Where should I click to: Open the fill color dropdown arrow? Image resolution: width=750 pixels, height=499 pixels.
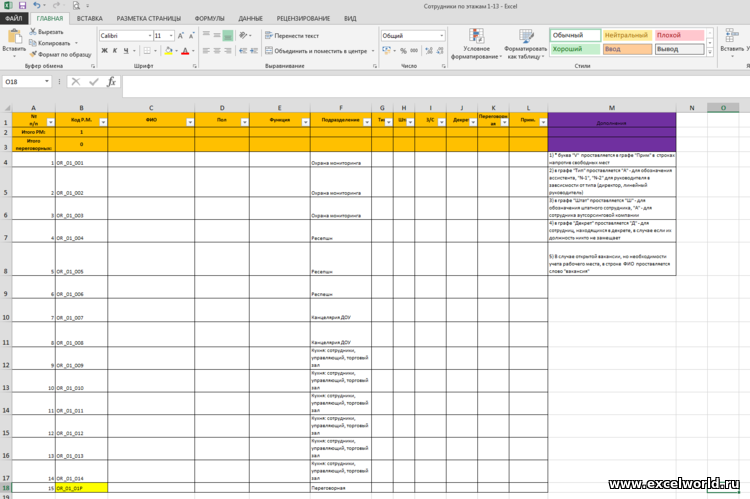(x=176, y=51)
